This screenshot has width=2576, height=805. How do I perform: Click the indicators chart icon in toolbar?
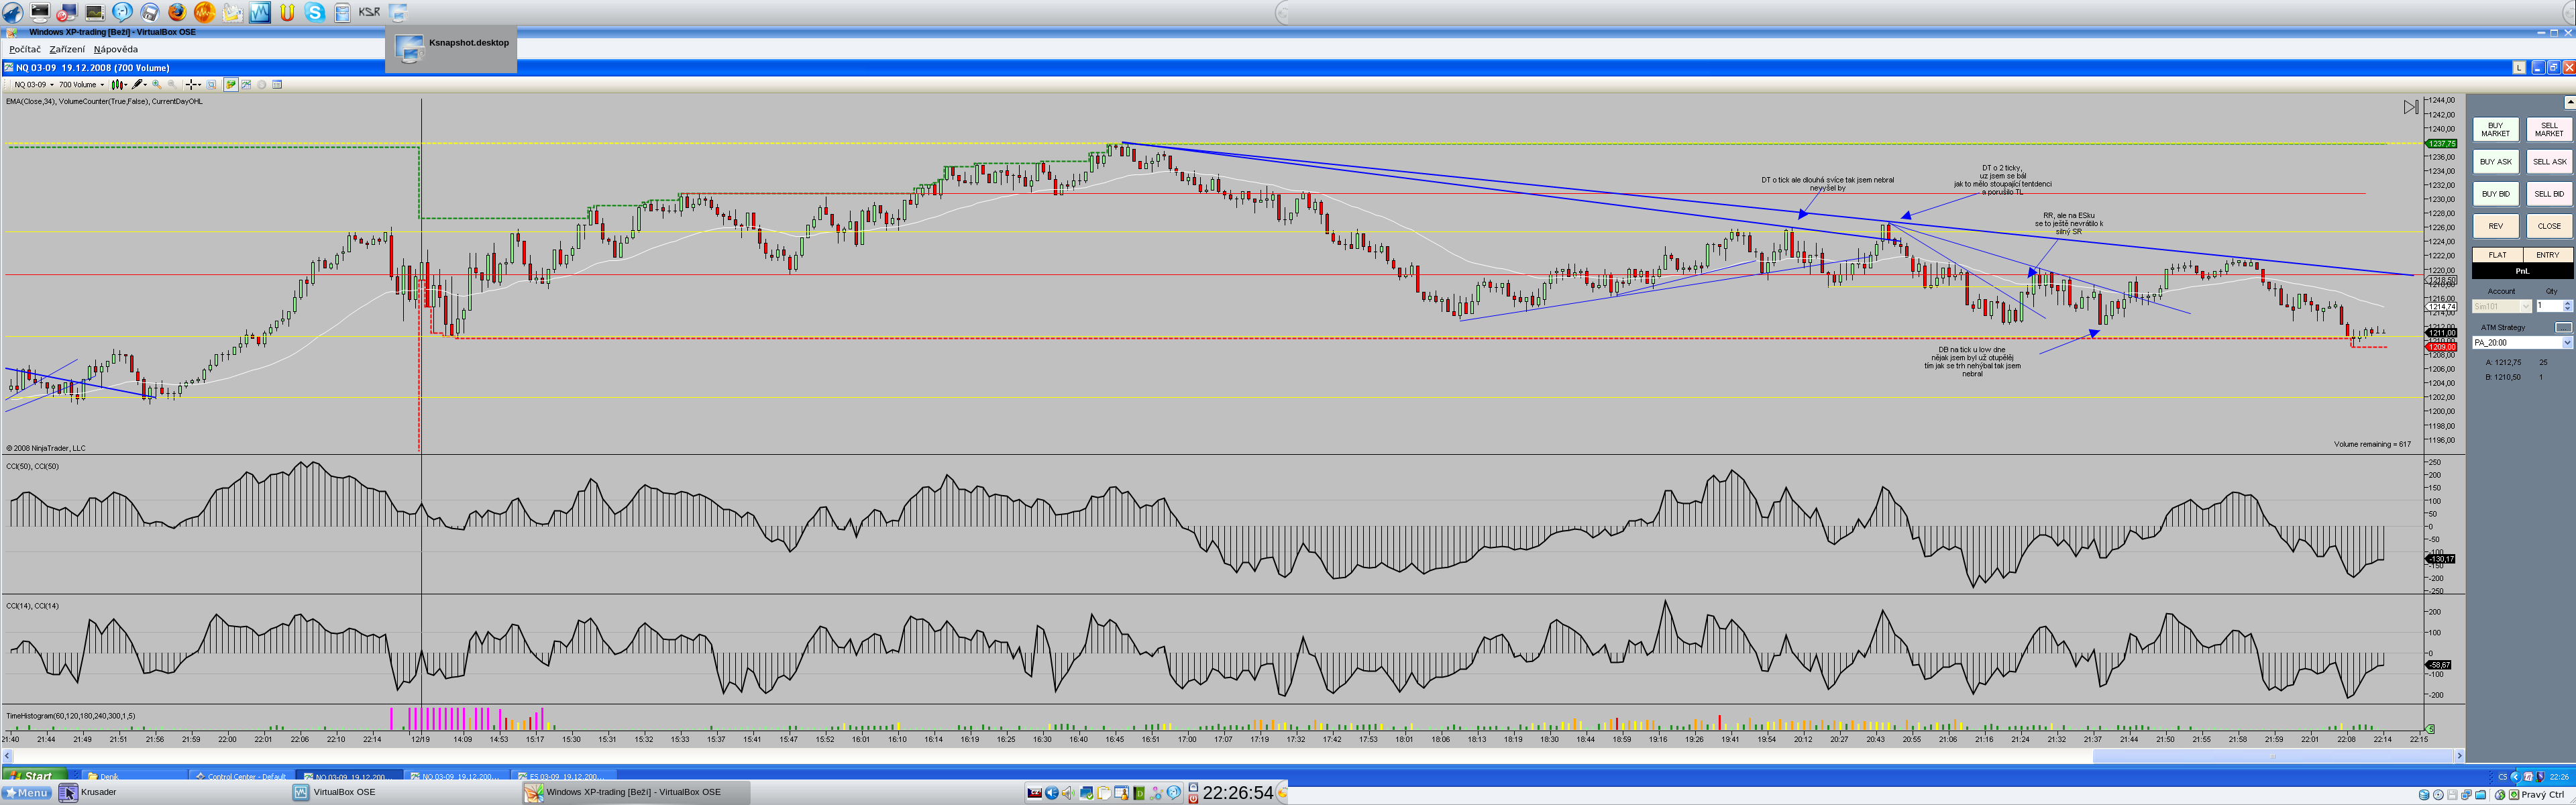click(246, 84)
